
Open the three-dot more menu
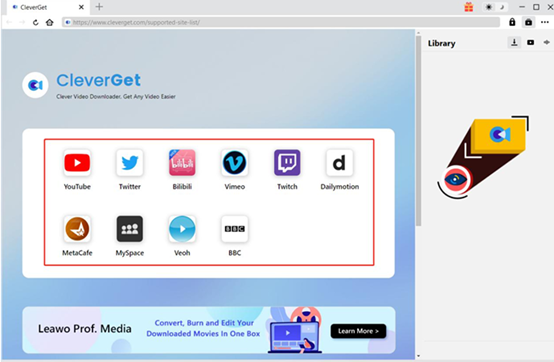545,22
